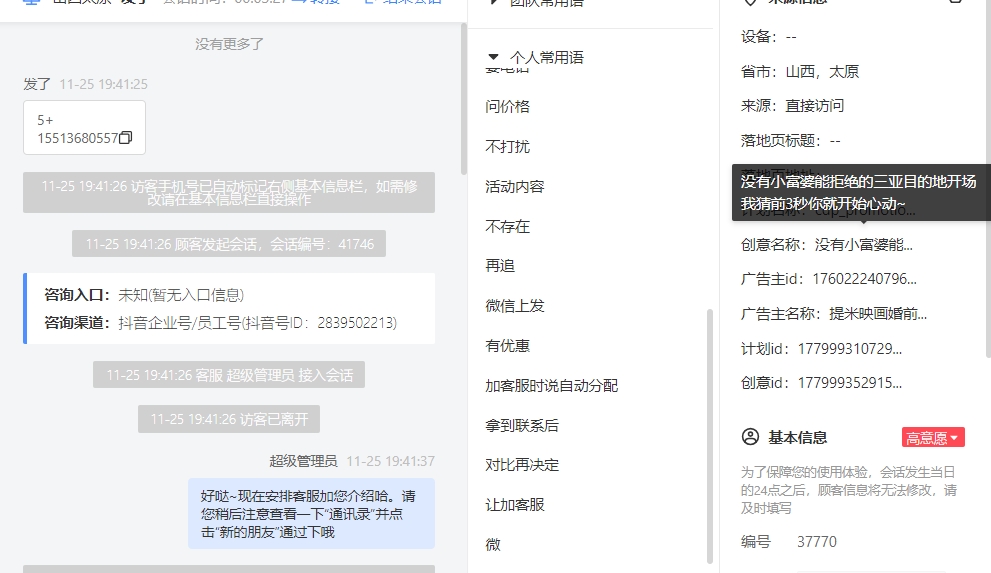
Task: Click the visitor info panel scrollbar
Action: click(x=988, y=179)
